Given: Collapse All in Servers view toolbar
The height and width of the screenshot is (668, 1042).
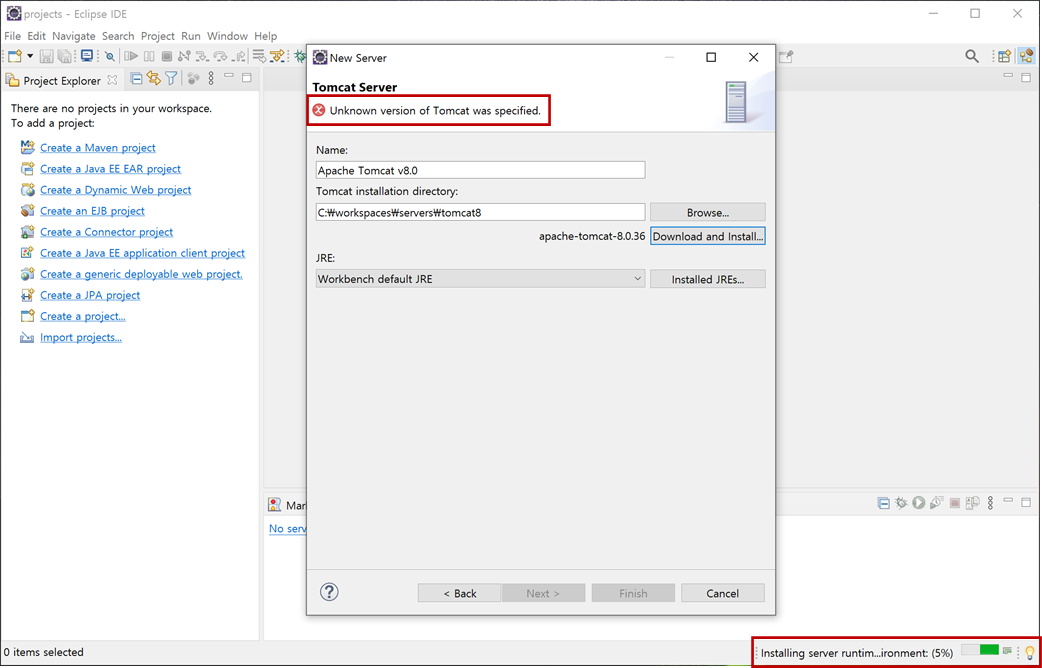Looking at the screenshot, I should pyautogui.click(x=883, y=503).
